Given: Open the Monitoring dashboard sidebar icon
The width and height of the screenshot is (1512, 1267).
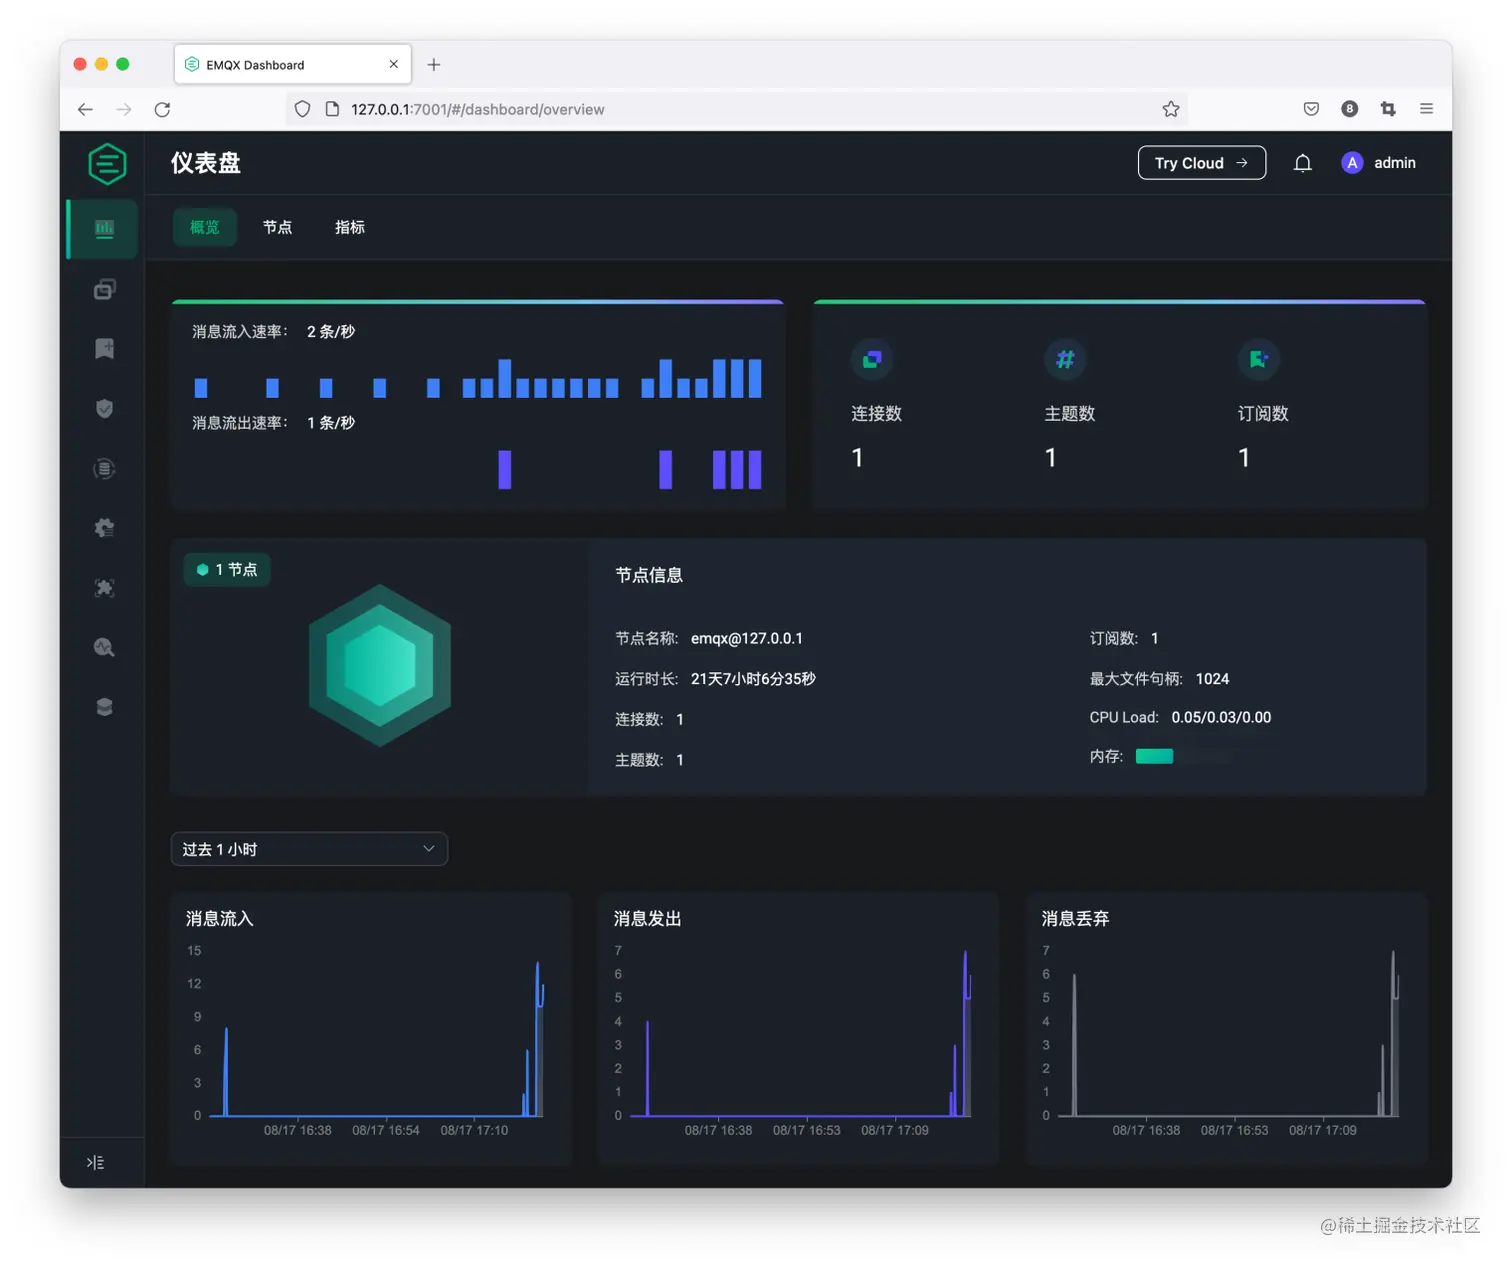Looking at the screenshot, I should click(x=104, y=228).
